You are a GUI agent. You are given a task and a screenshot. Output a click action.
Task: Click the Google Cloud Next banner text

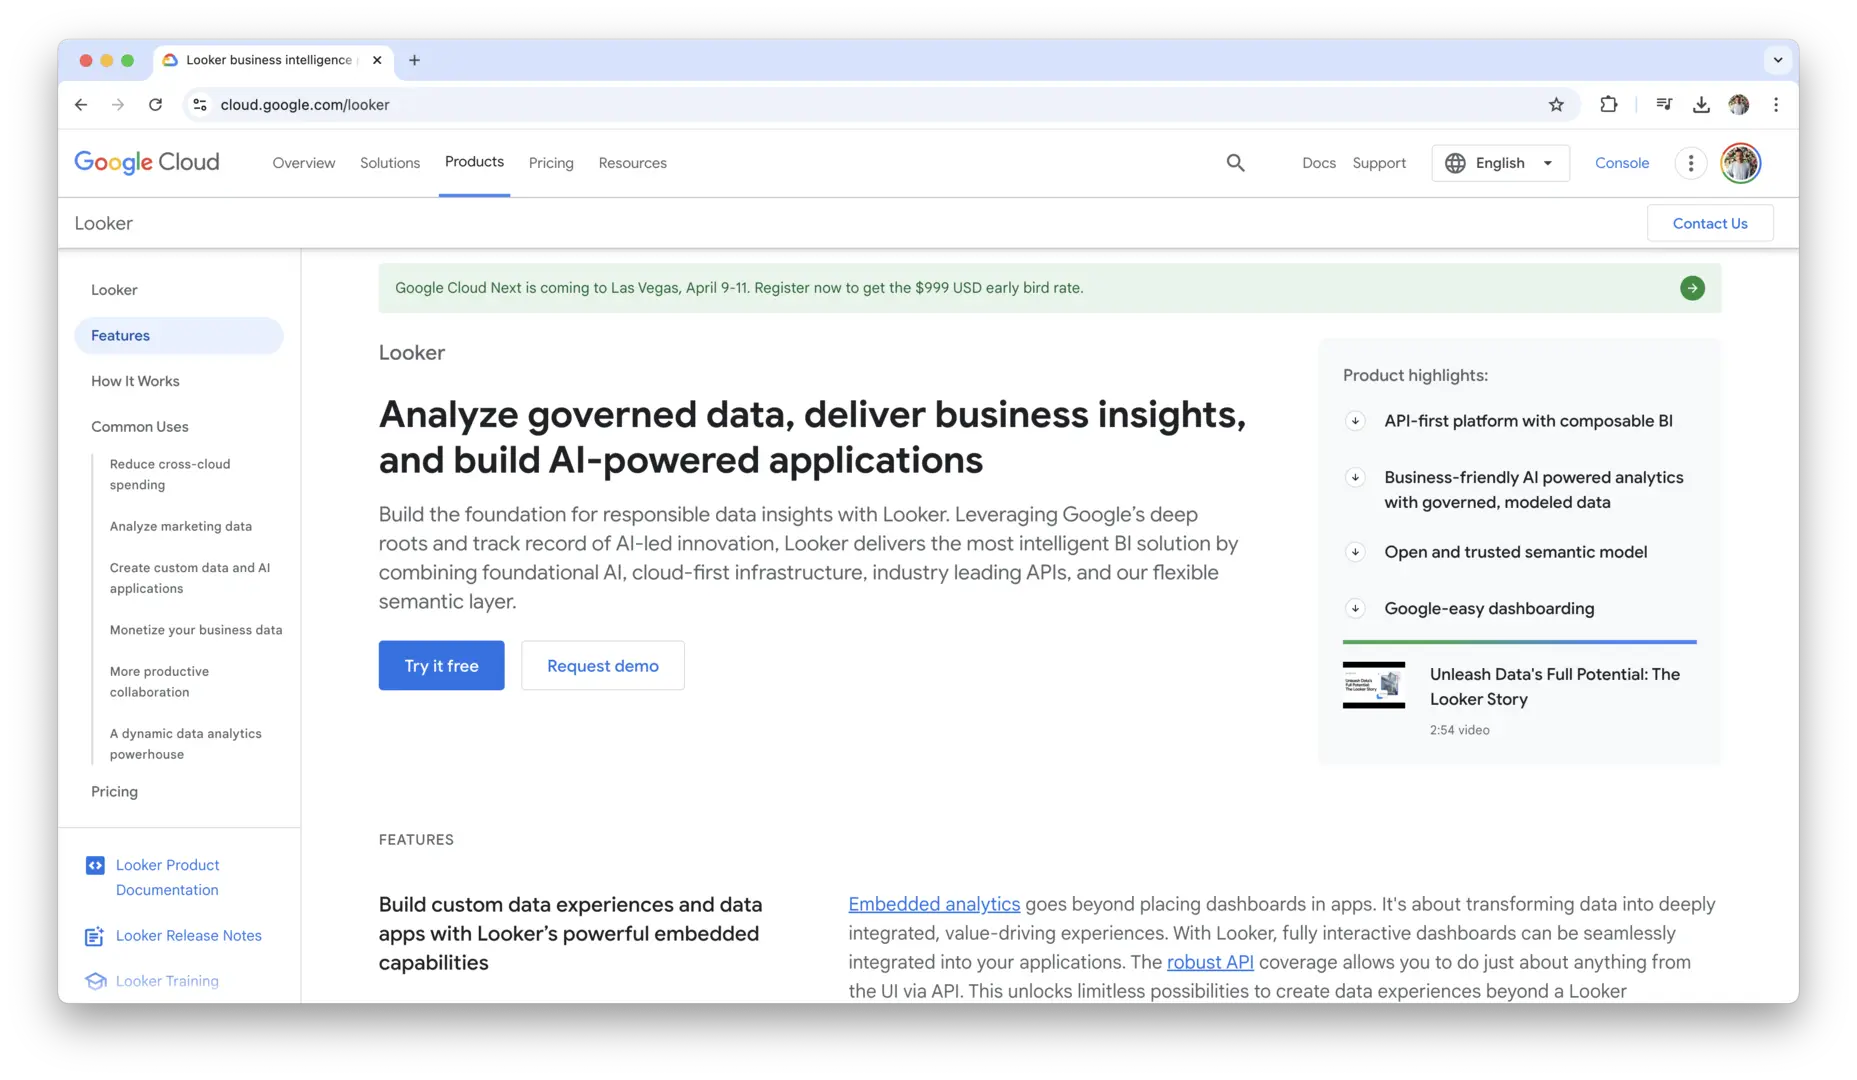coord(739,288)
